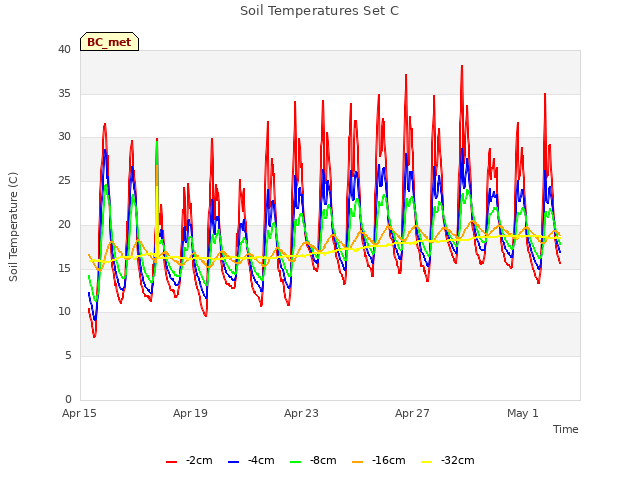The width and height of the screenshot is (640, 480).
Task: Click the blue -4cm legend color marker
Action: [233, 462]
